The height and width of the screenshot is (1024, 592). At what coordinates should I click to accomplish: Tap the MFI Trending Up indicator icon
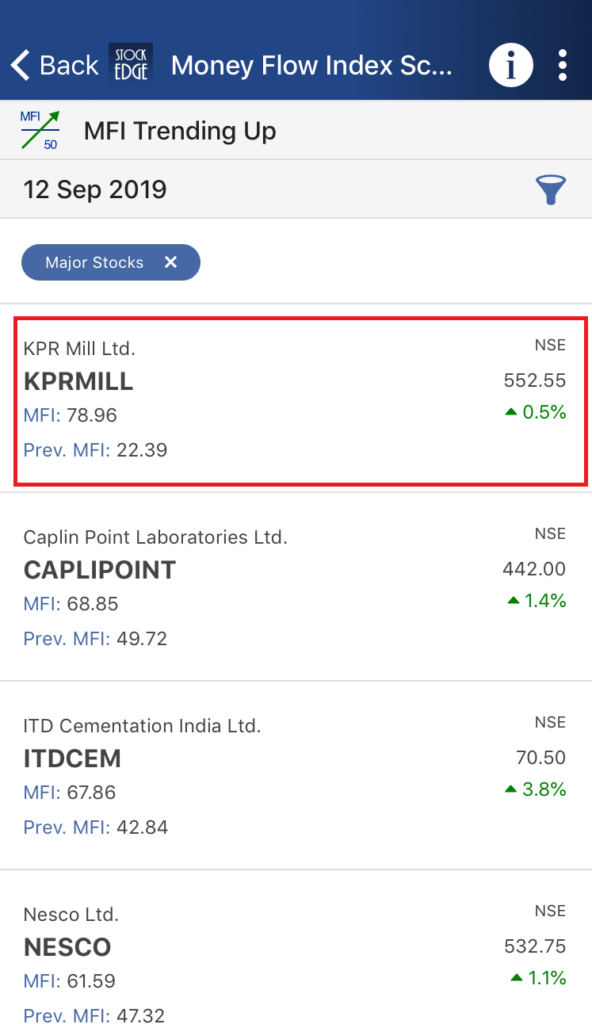click(41, 130)
